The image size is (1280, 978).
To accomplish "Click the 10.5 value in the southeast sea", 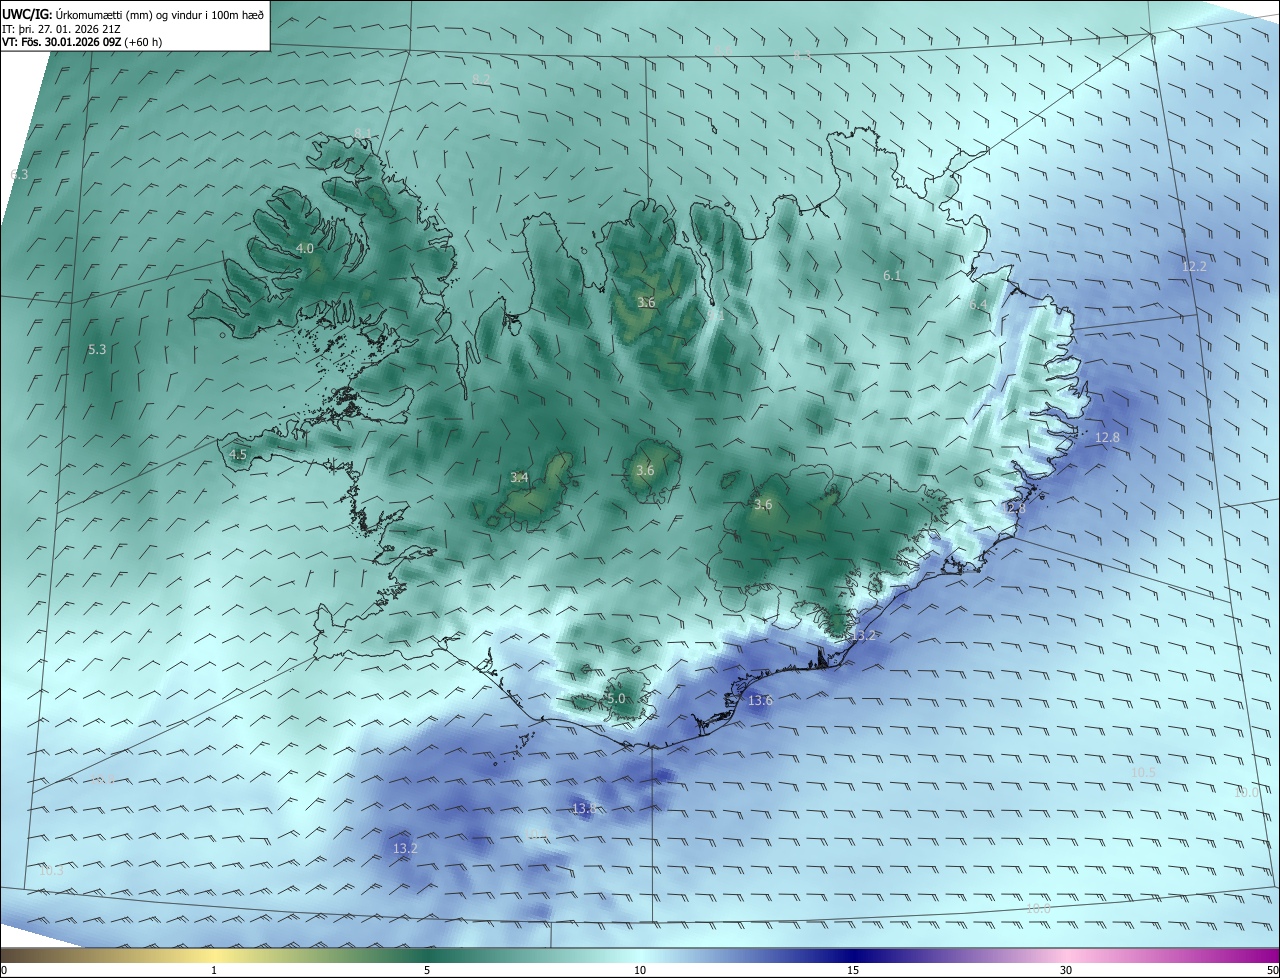I will [x=1143, y=772].
